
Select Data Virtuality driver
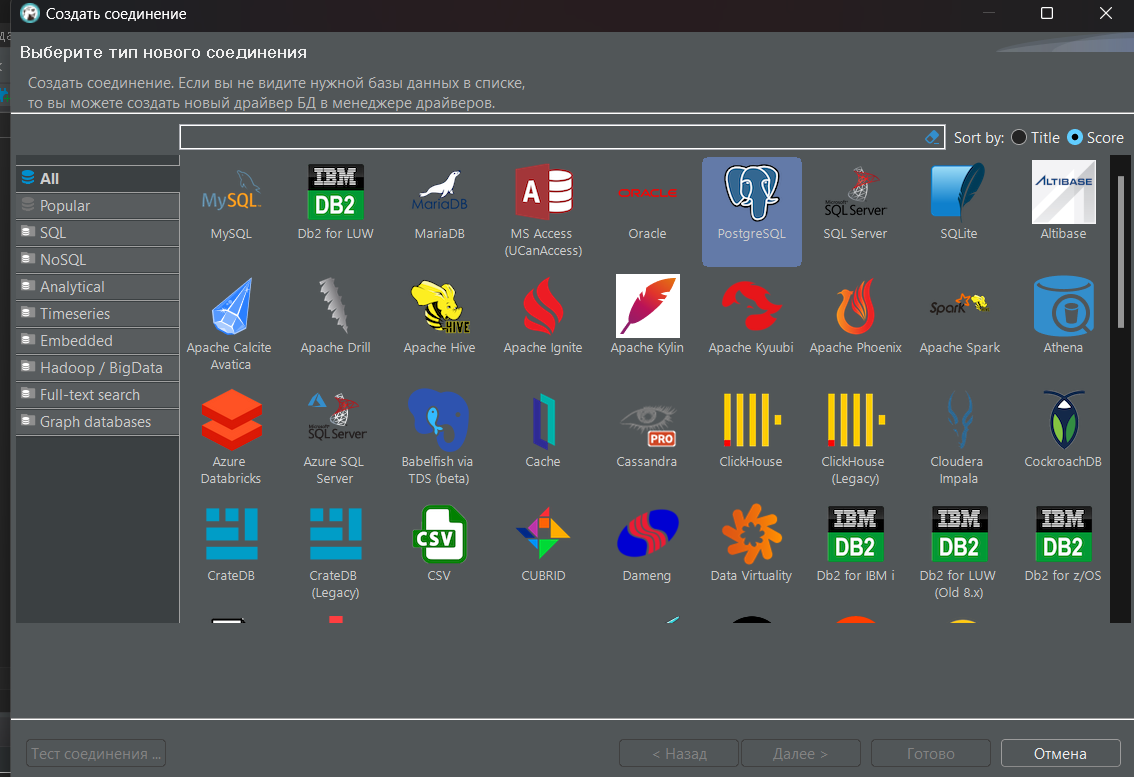(x=751, y=544)
